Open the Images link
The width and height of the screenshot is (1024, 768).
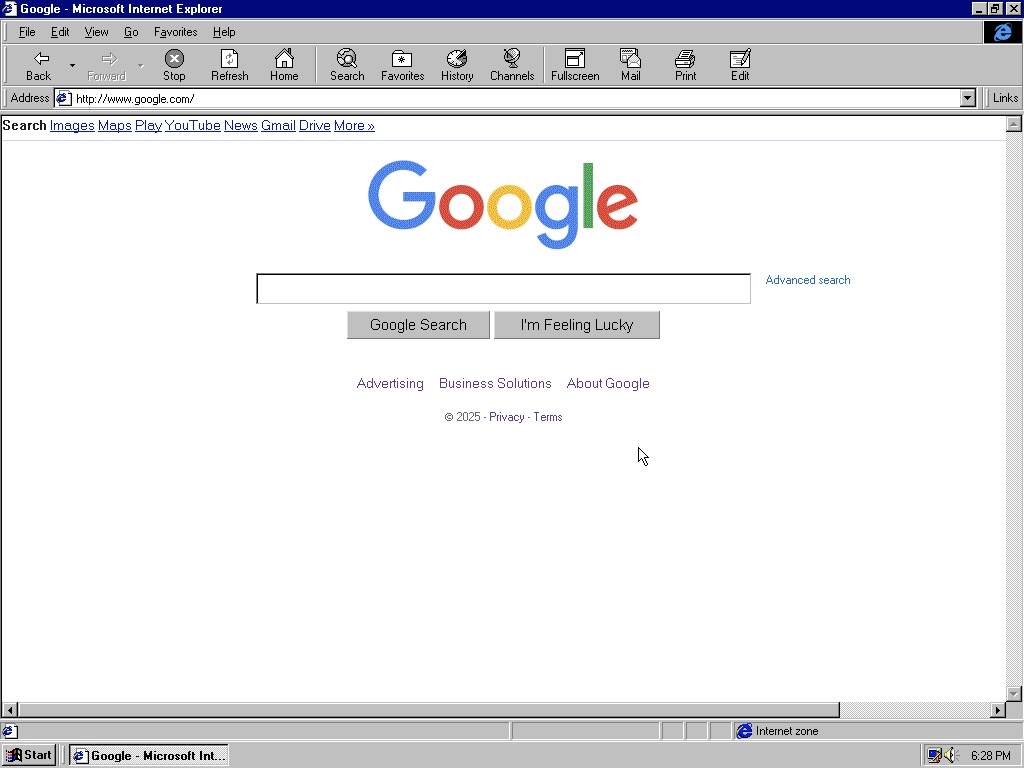click(x=72, y=125)
